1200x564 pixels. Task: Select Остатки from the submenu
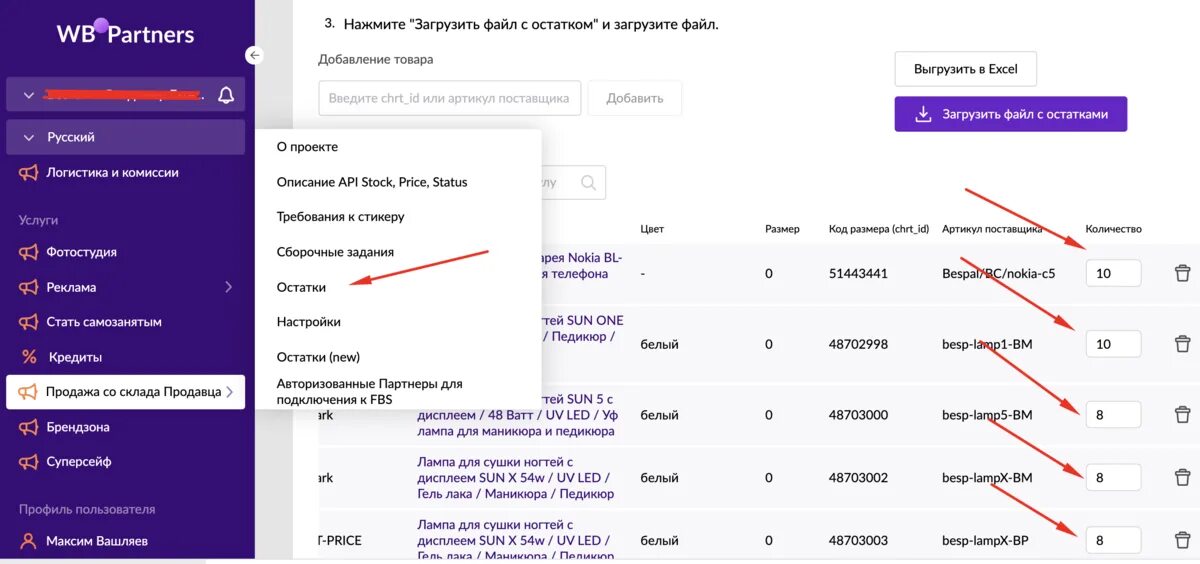301,287
